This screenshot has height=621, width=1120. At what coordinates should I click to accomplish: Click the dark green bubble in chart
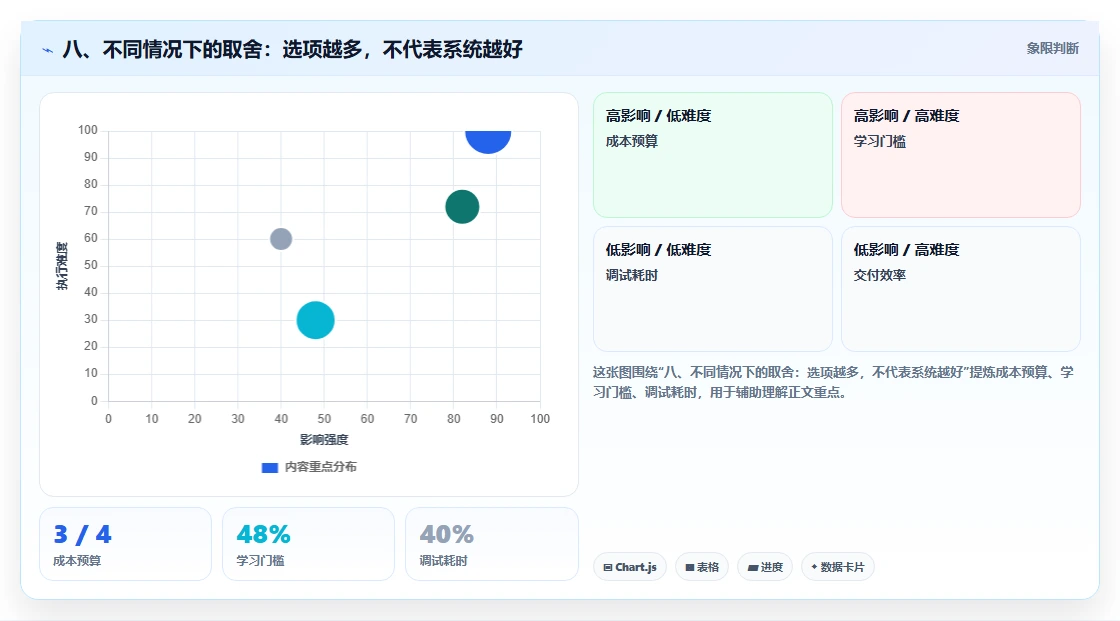tap(462, 207)
